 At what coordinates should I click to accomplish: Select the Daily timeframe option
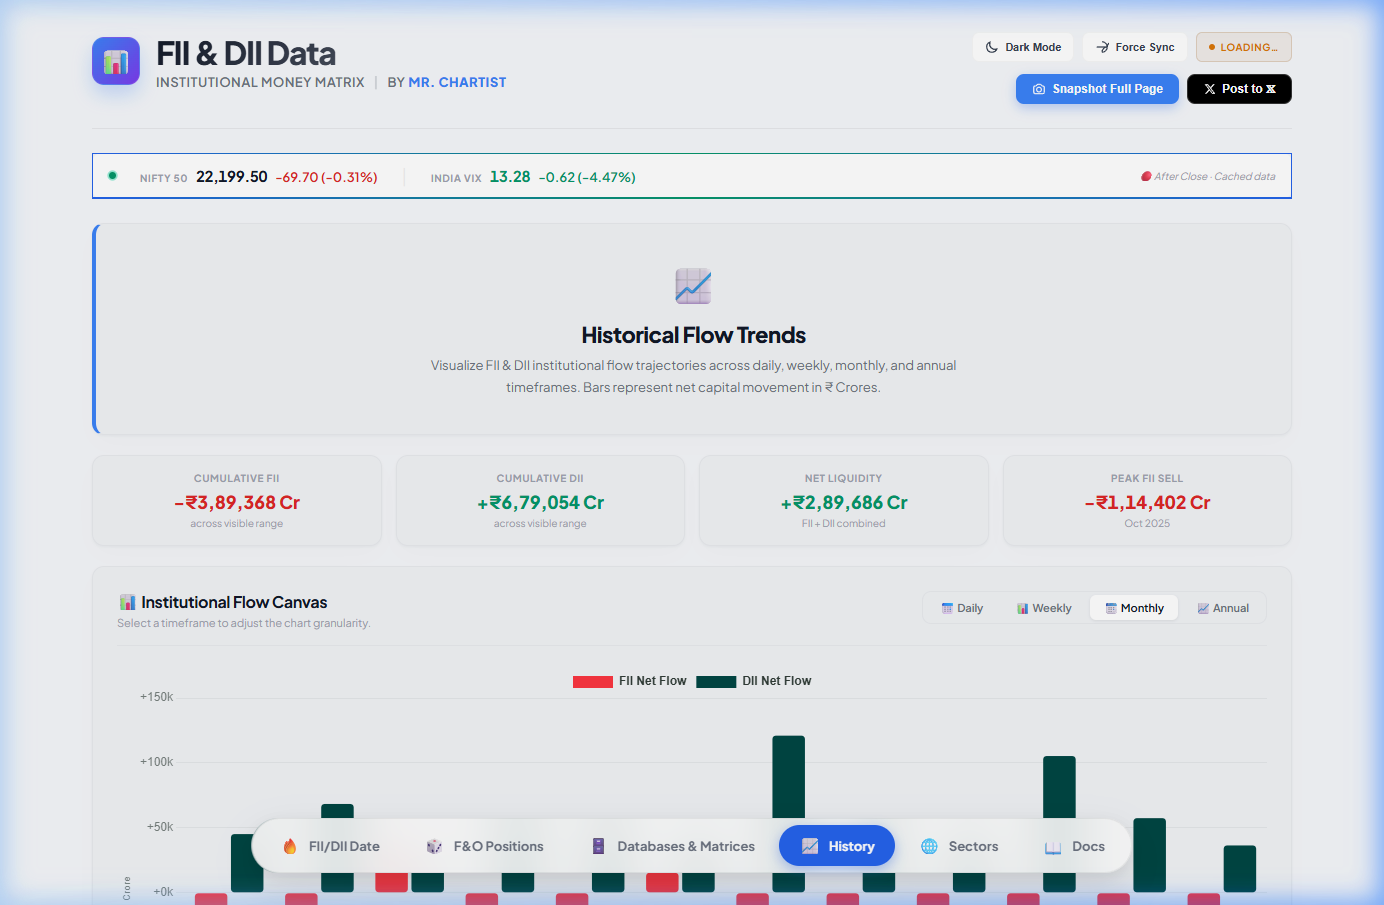(x=962, y=607)
